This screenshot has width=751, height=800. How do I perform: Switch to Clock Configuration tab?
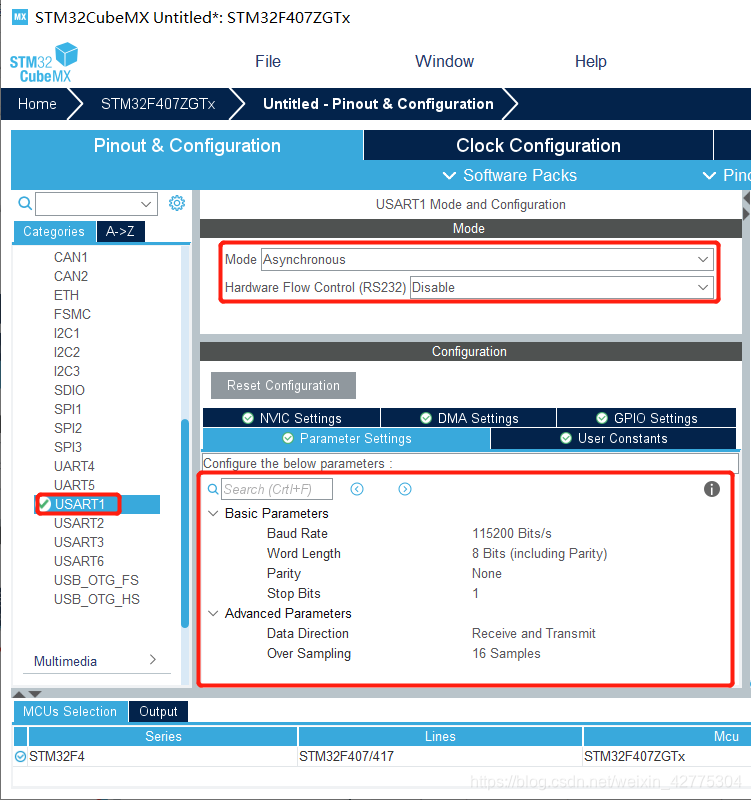(538, 145)
